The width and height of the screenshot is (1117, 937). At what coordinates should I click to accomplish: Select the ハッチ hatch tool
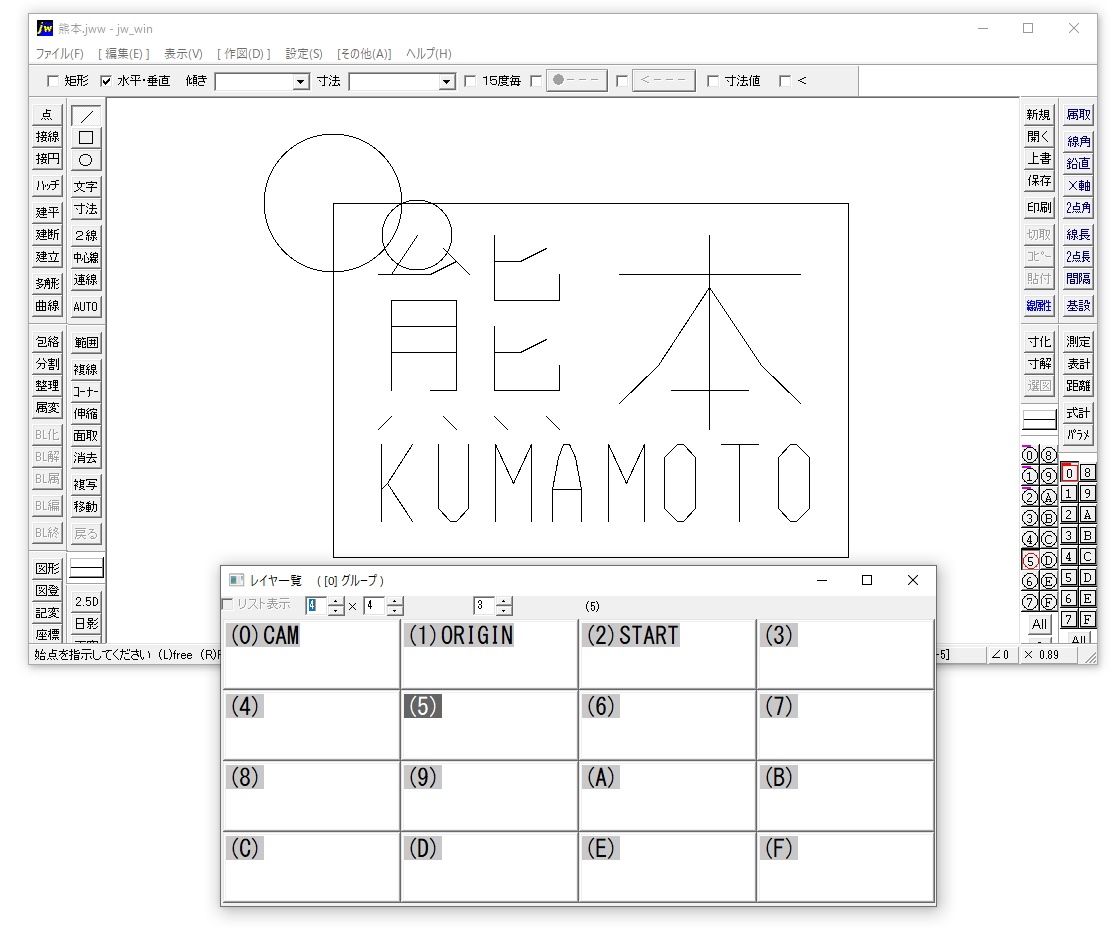pos(47,186)
